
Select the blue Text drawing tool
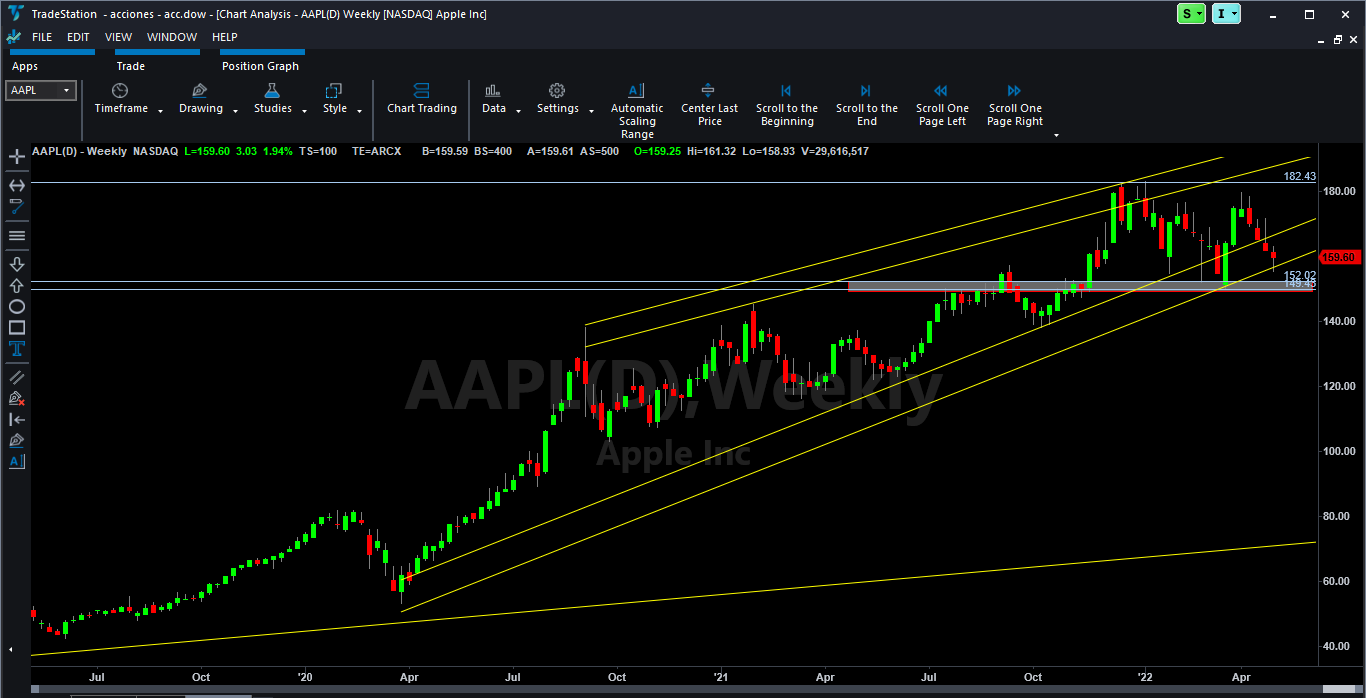click(x=17, y=348)
